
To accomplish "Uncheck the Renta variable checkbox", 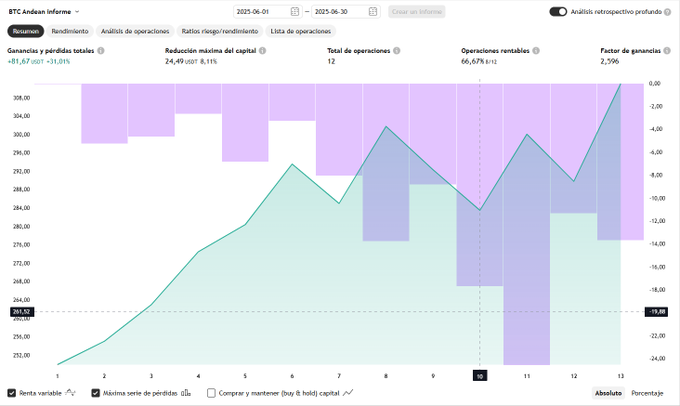I will click(x=12, y=393).
